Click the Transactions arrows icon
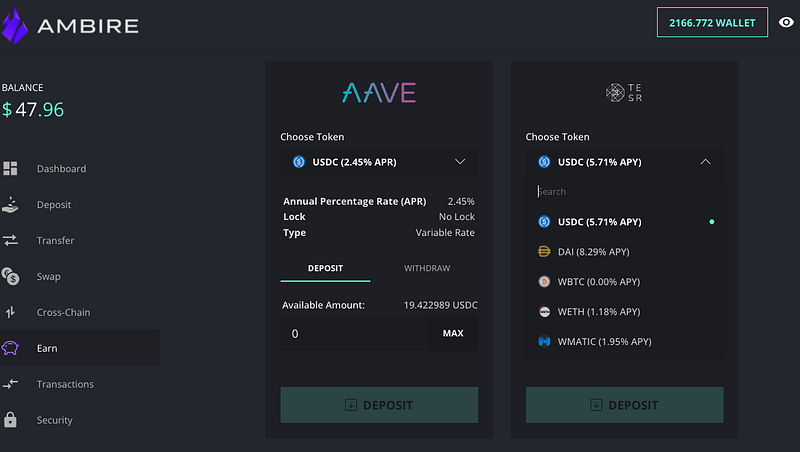 pyautogui.click(x=10, y=384)
